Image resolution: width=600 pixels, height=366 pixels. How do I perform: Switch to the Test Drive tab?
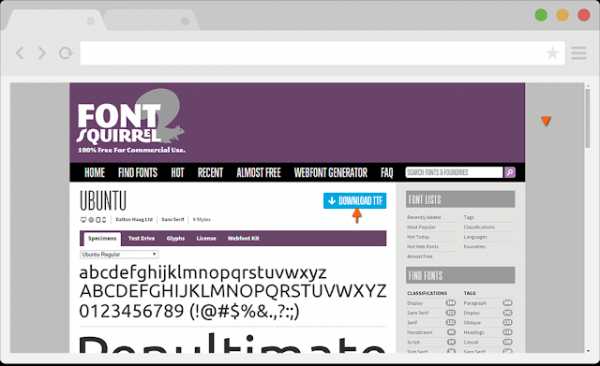(141, 238)
